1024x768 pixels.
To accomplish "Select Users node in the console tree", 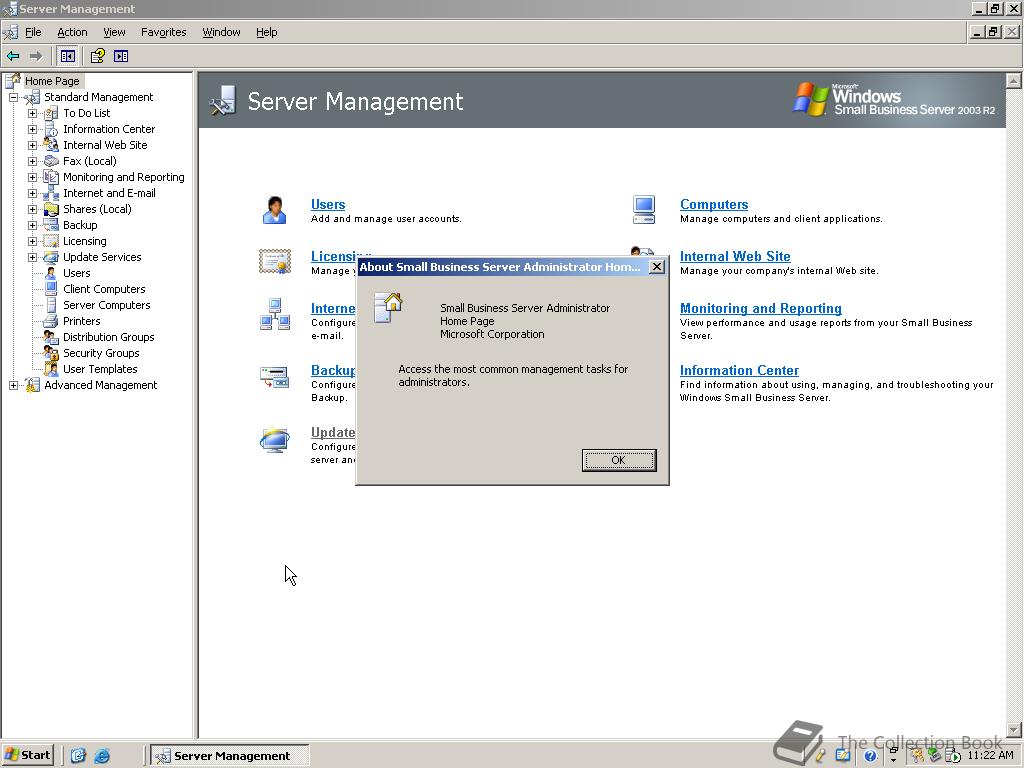I will pos(76,273).
